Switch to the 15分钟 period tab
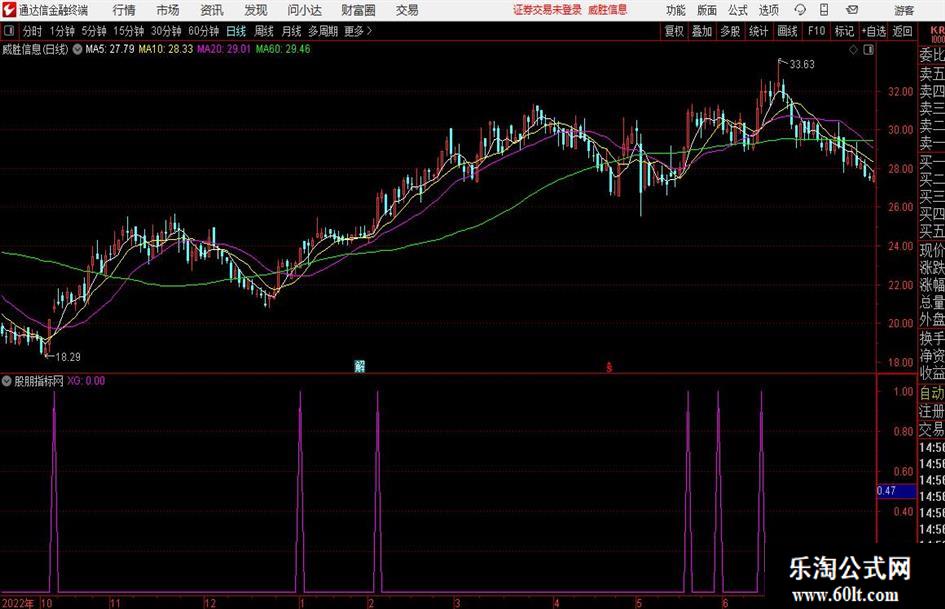The image size is (945, 609). [x=129, y=31]
